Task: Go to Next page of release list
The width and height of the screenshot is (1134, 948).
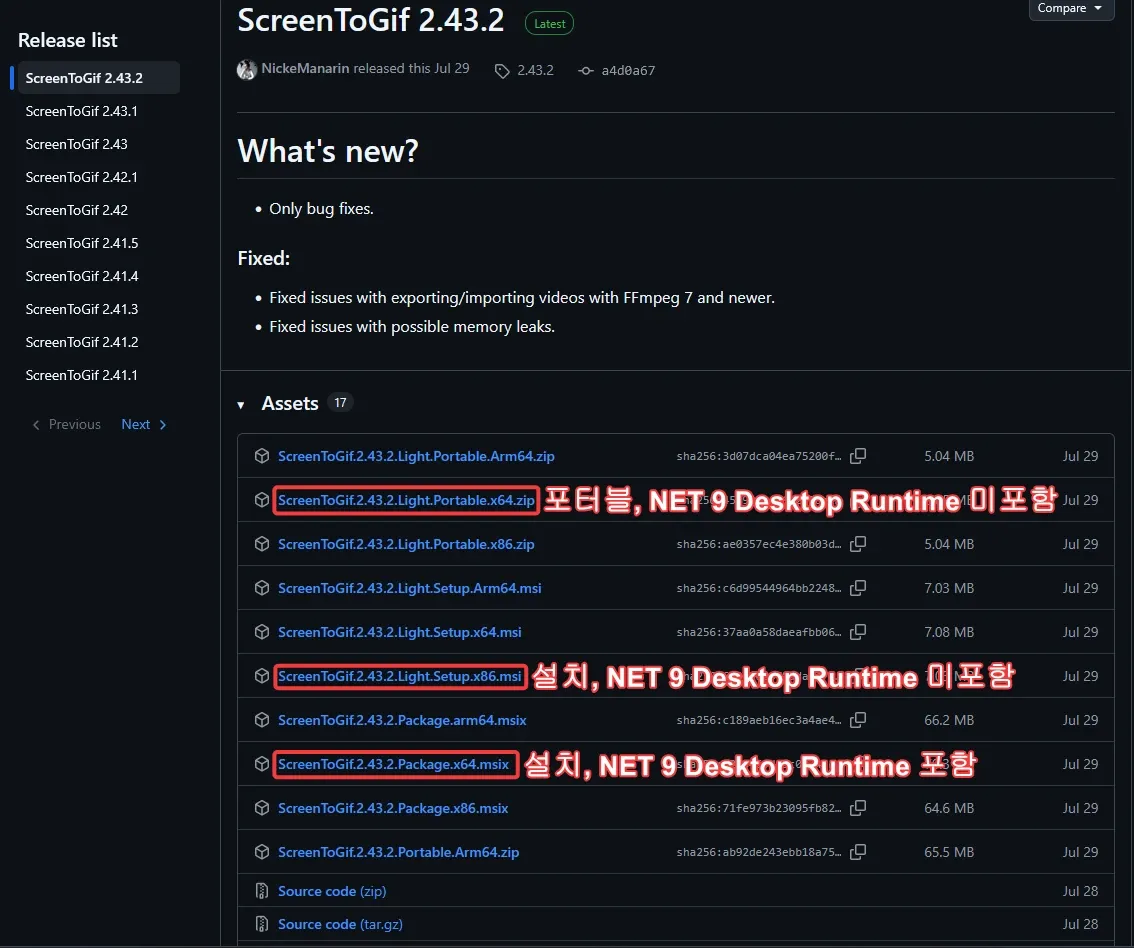Action: coord(144,424)
